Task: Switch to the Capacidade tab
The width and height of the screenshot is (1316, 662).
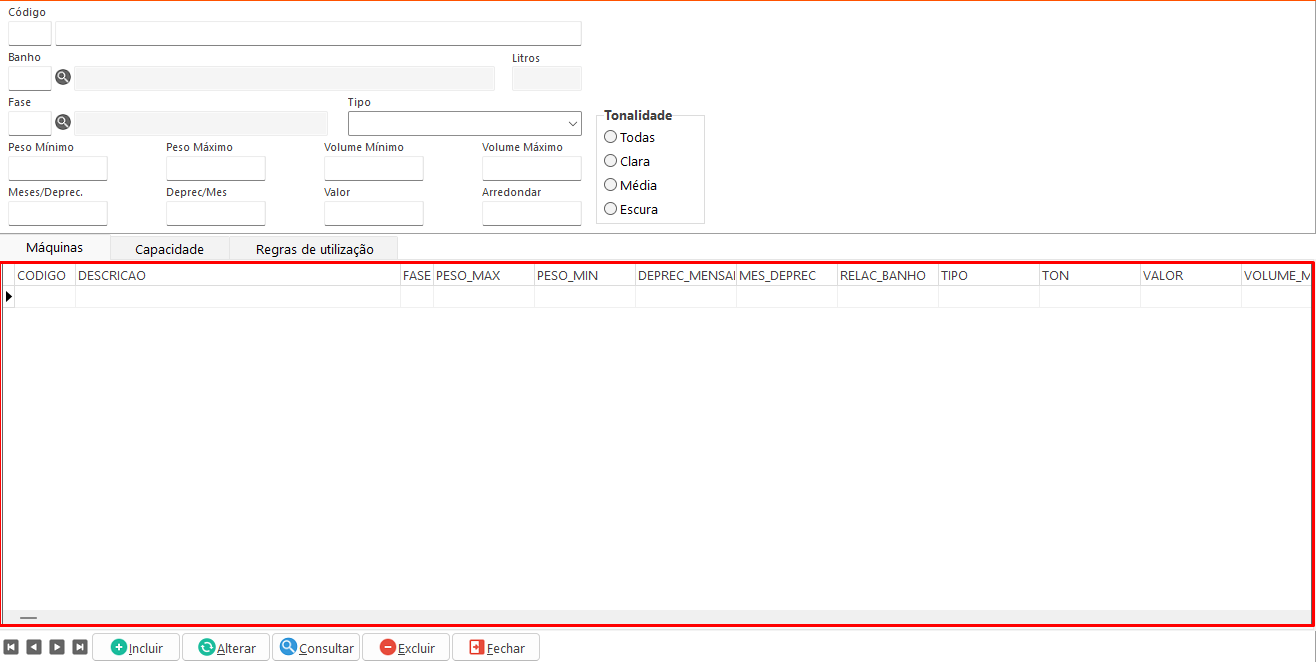Action: point(169,249)
